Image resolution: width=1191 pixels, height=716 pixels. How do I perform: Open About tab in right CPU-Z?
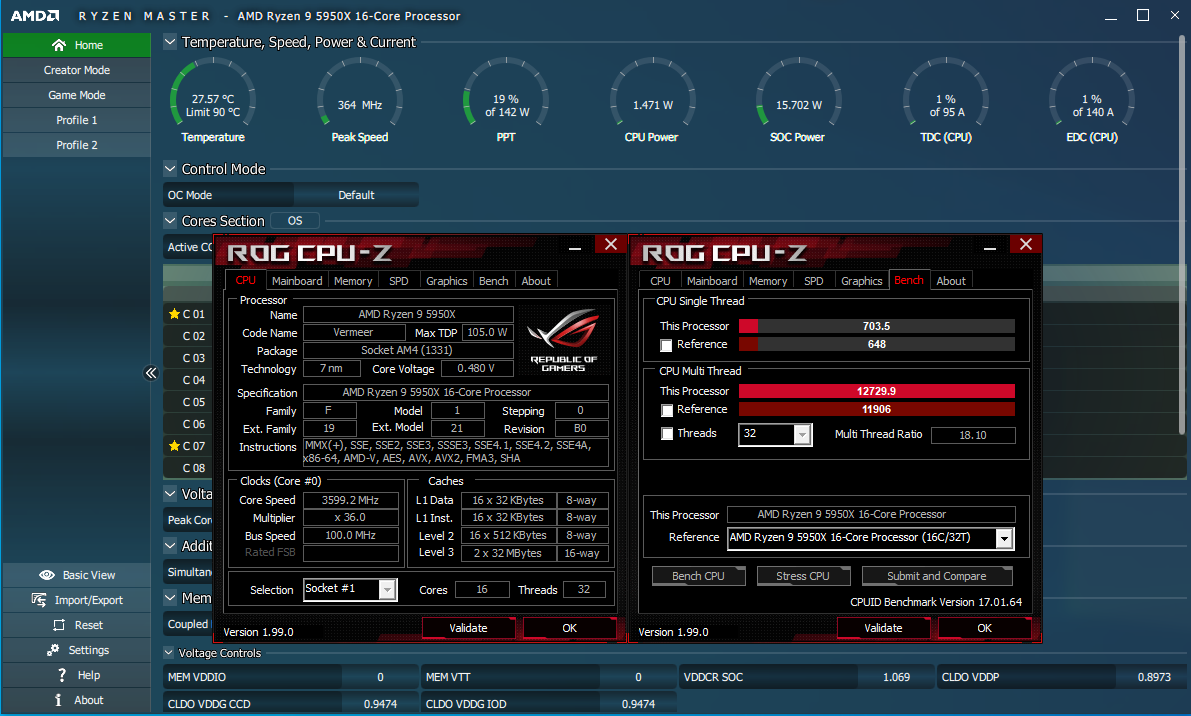click(x=951, y=281)
